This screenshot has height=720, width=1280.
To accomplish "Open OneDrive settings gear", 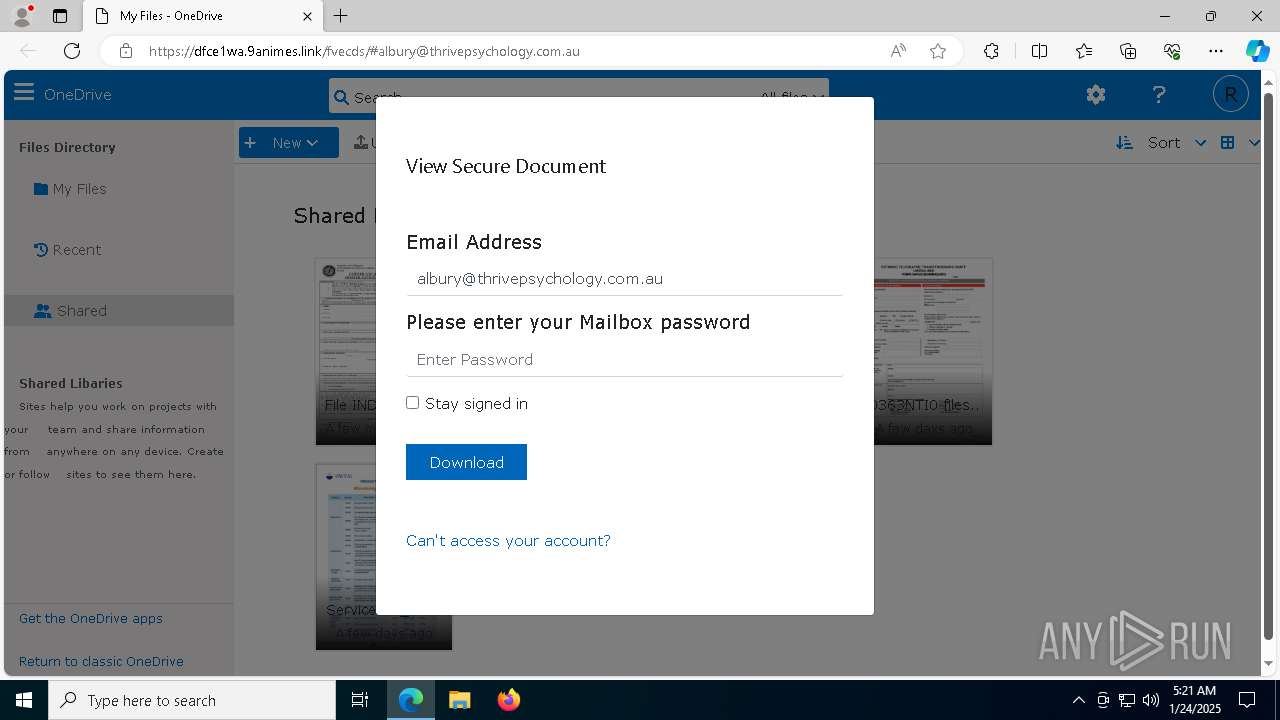I will pos(1096,95).
